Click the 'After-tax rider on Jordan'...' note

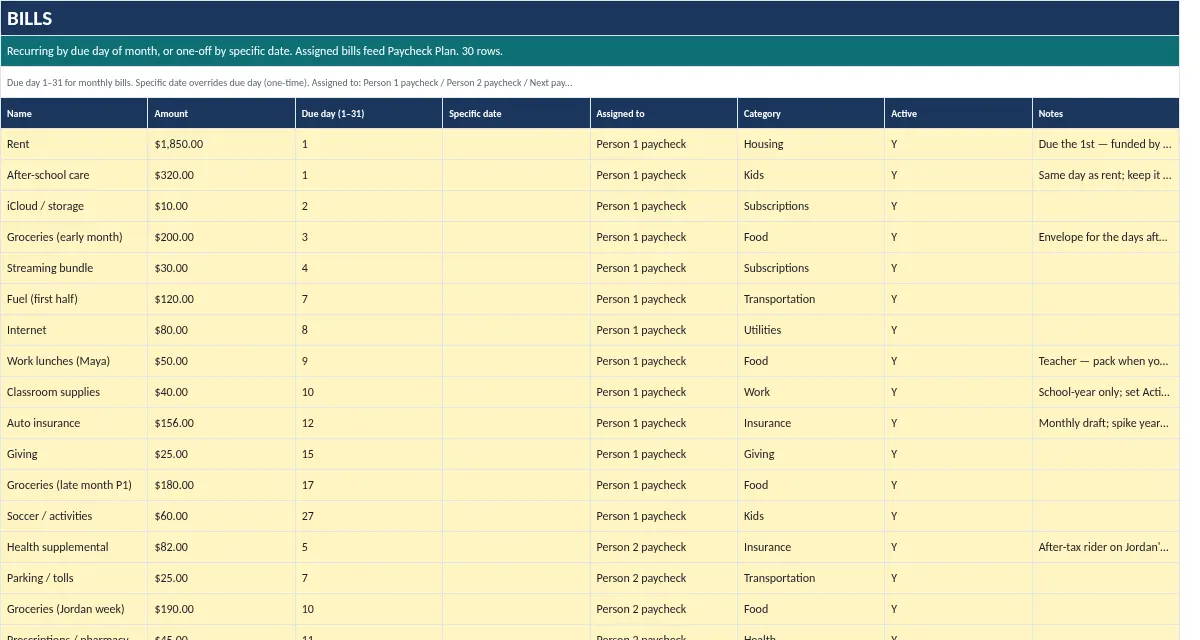click(1106, 547)
